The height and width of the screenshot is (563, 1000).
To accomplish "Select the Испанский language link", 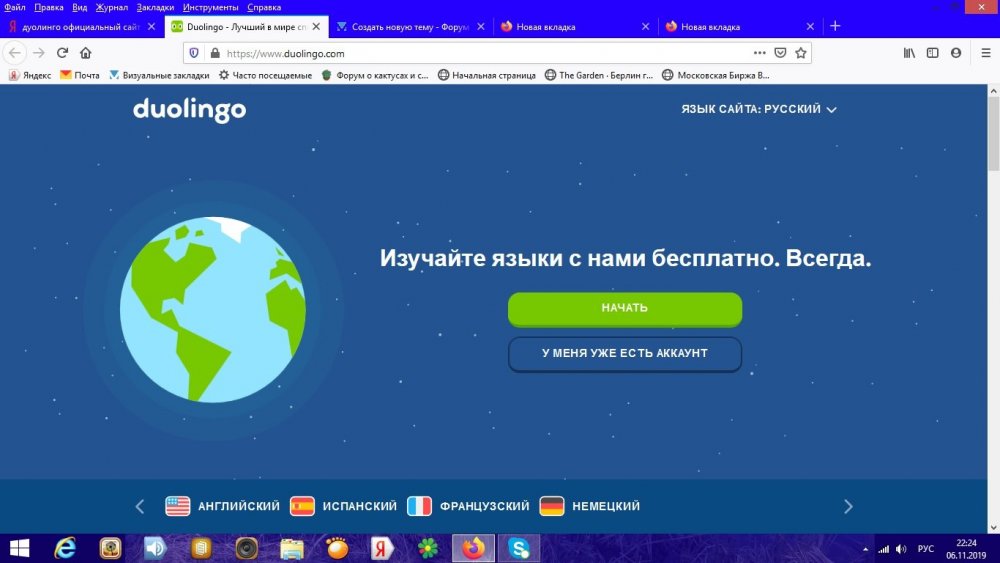I will click(343, 506).
